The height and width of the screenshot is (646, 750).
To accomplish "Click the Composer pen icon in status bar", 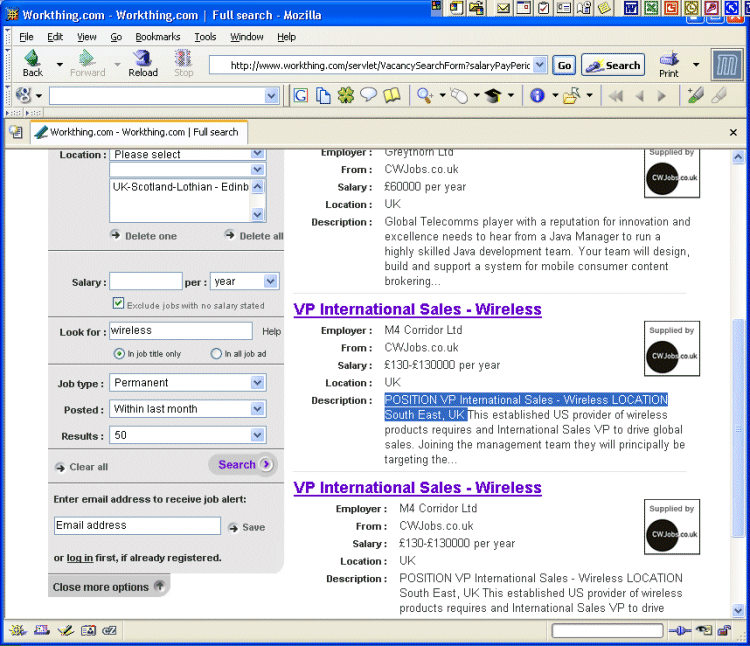I will (x=65, y=631).
